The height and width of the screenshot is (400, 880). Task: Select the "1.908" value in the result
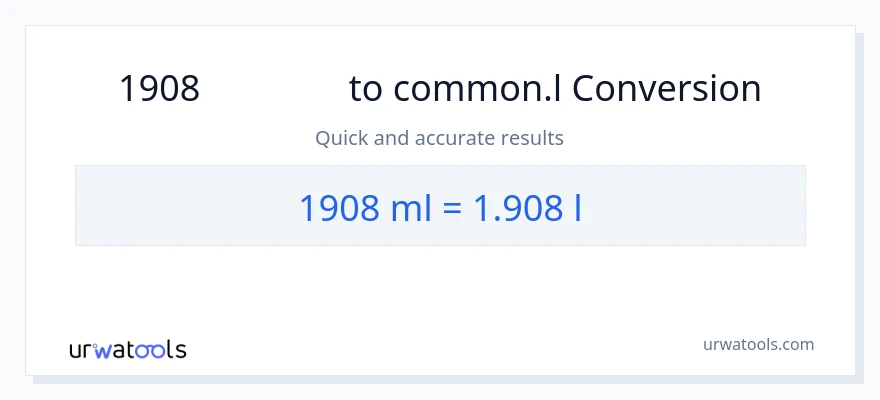pyautogui.click(x=515, y=207)
